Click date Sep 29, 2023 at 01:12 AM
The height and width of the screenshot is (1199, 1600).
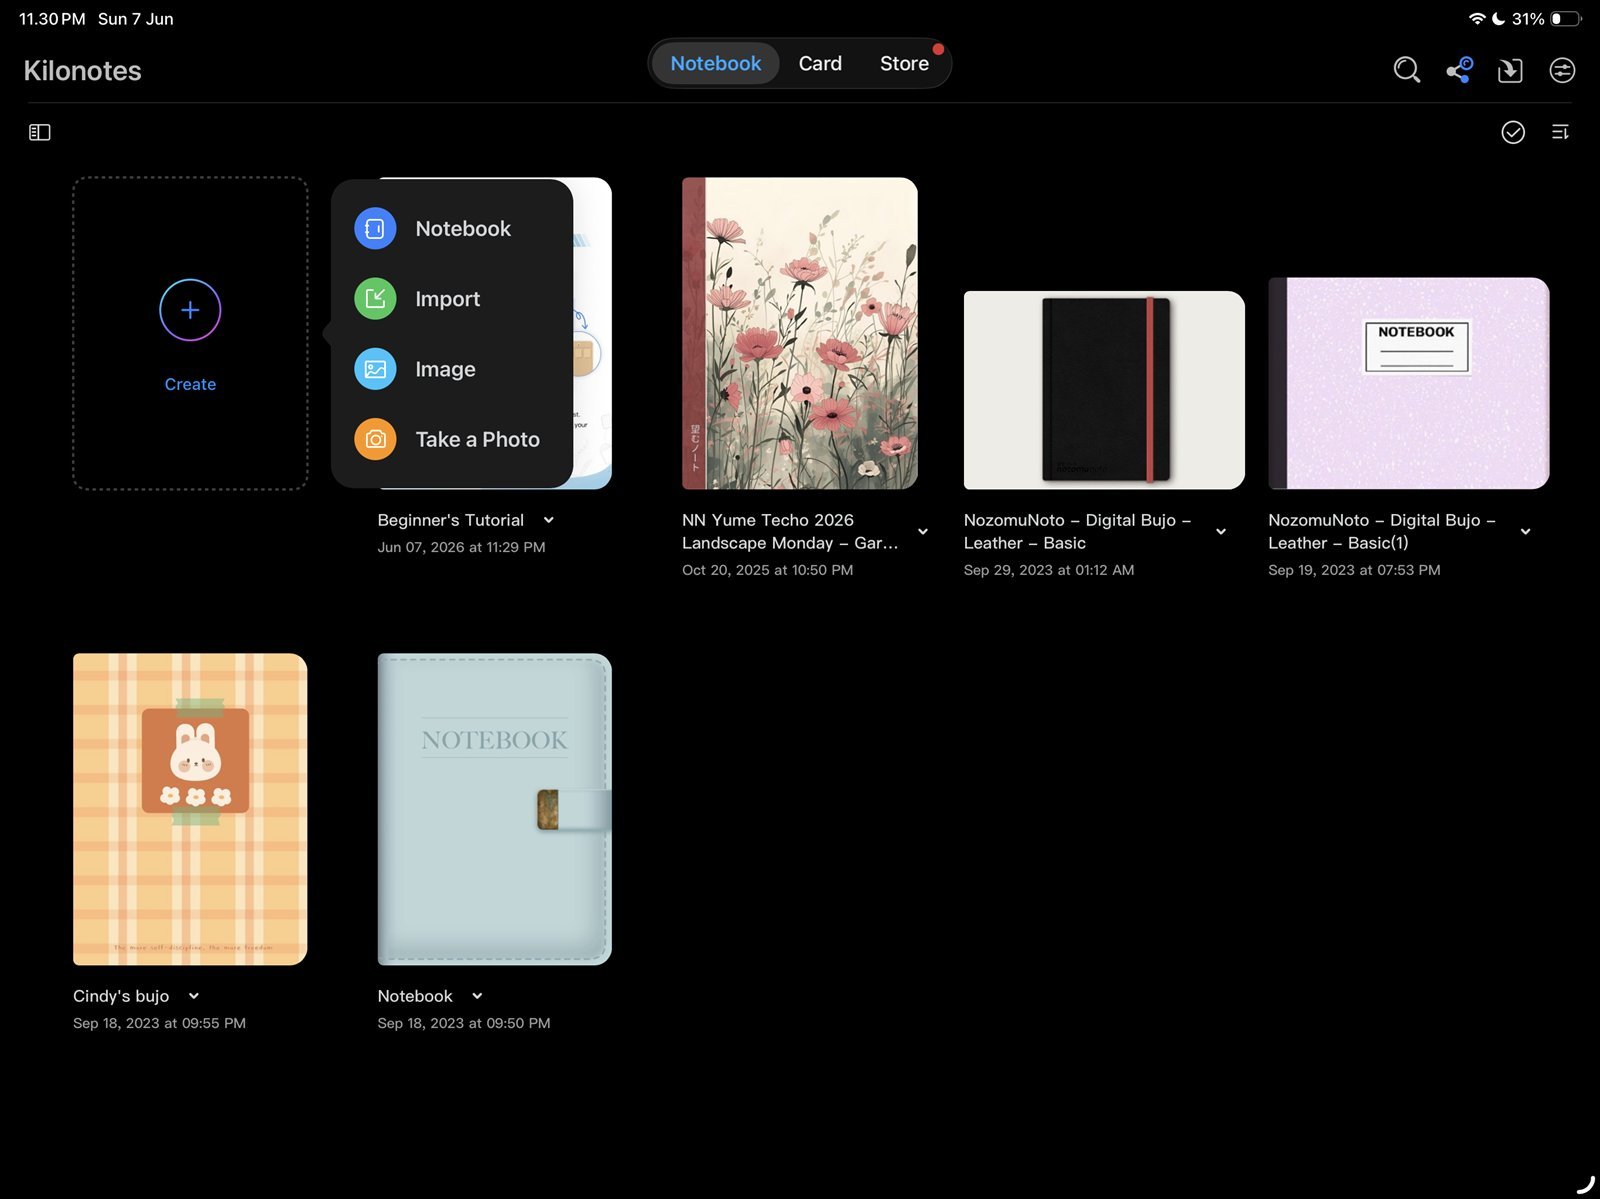(1049, 570)
